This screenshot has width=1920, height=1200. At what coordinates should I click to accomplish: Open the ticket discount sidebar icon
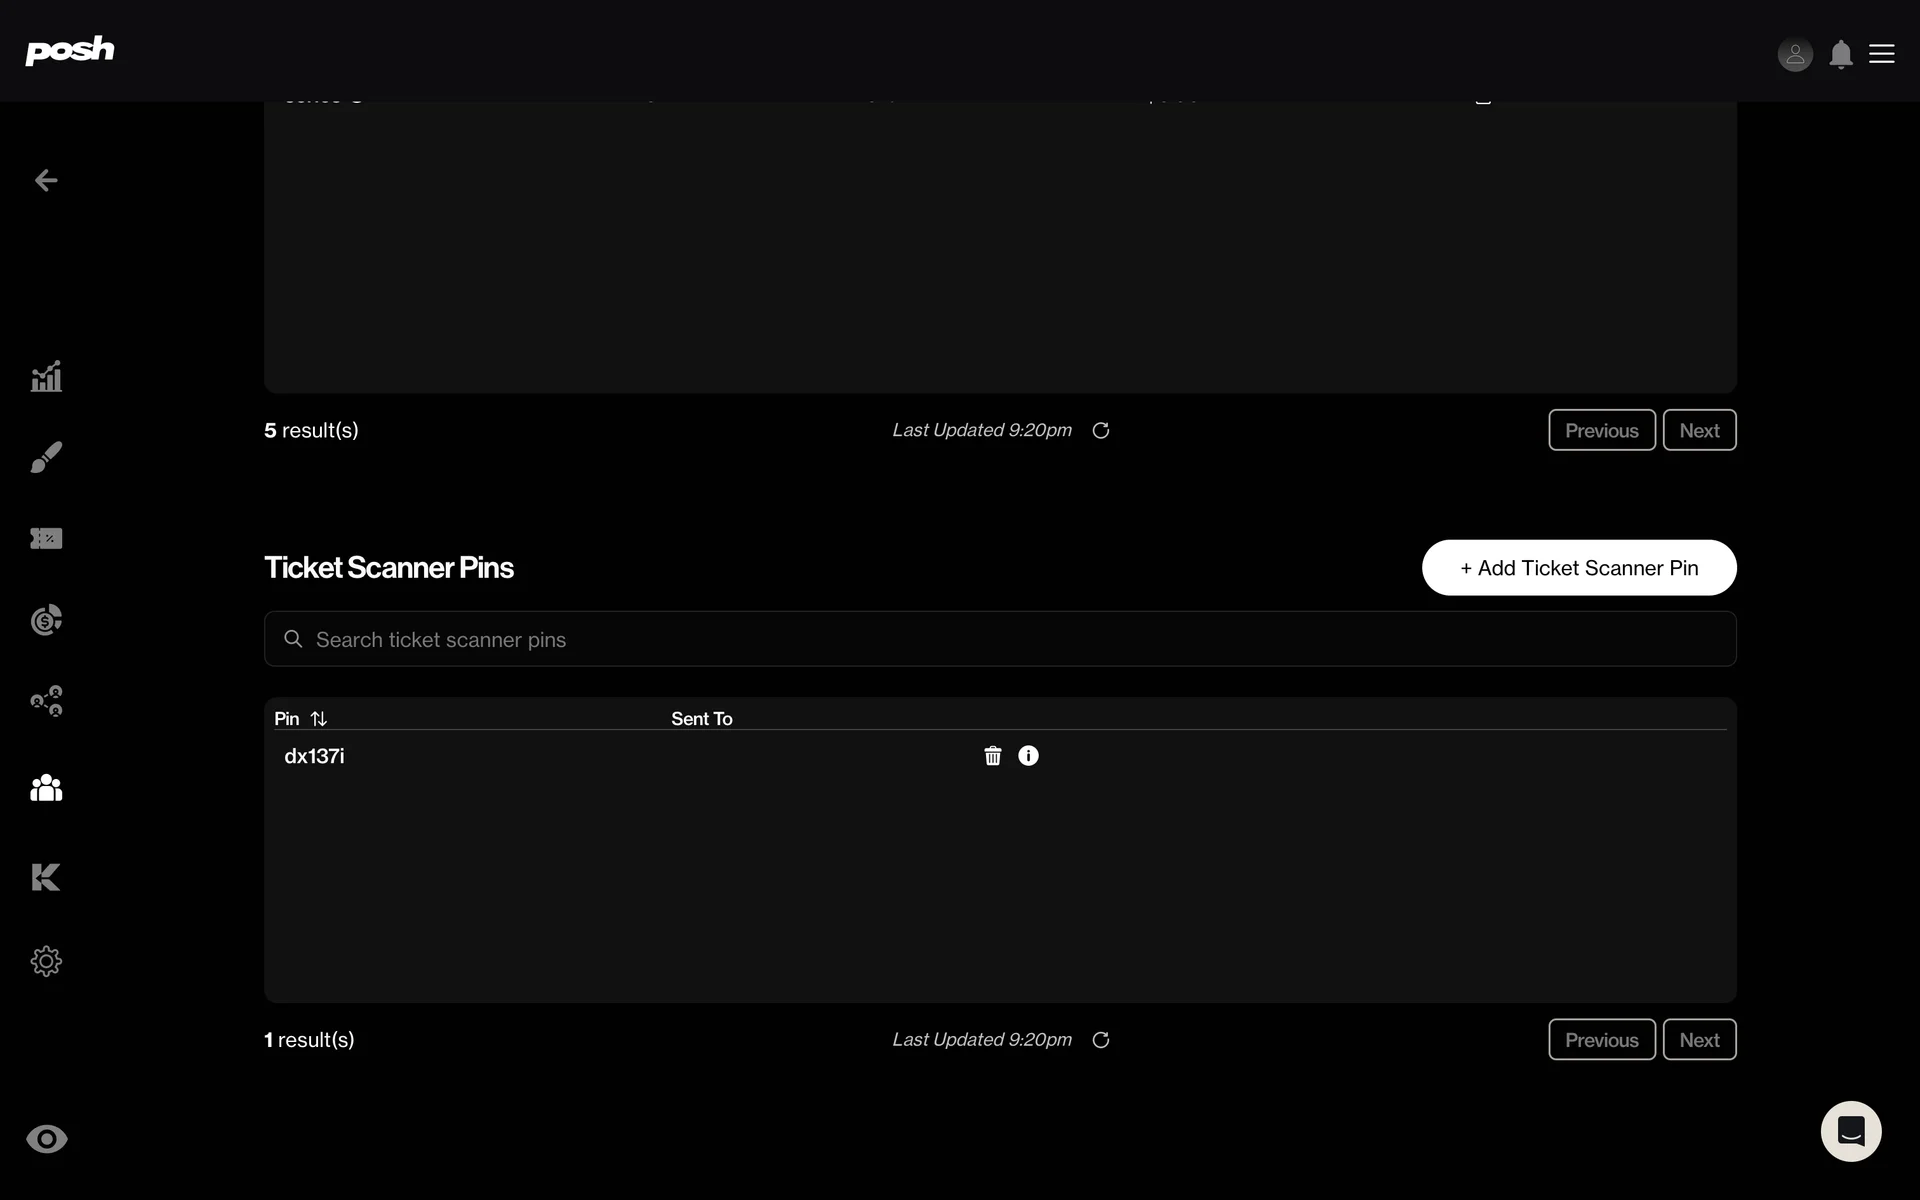[46, 538]
